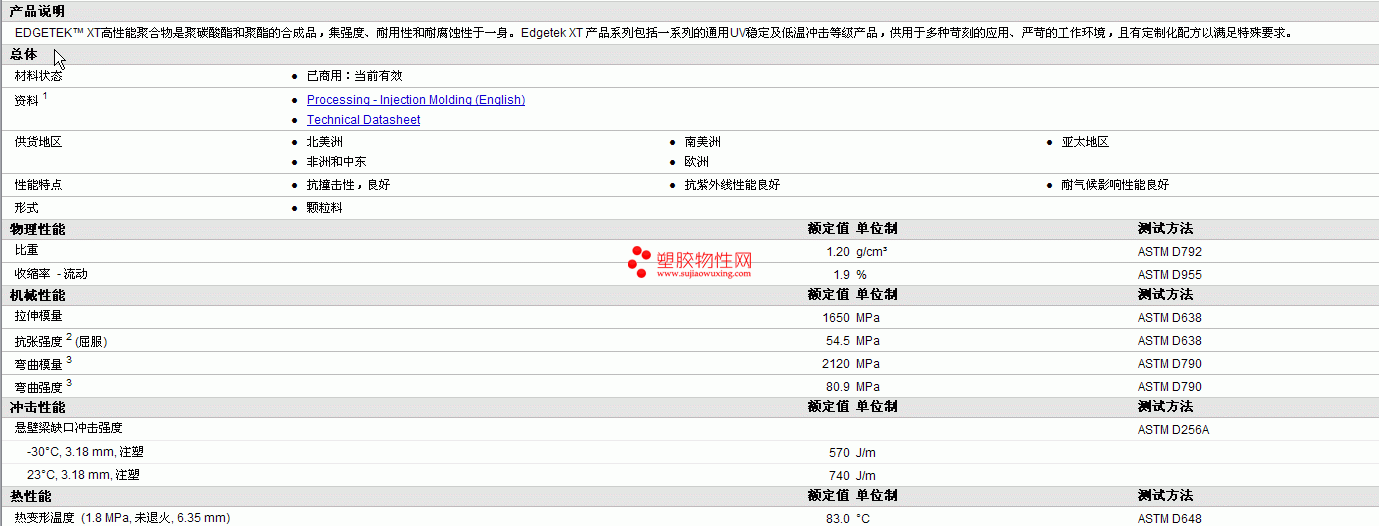1379x526 pixels.
Task: Click ASTM D790 in the 弯曲强度 row
Action: tap(1170, 387)
